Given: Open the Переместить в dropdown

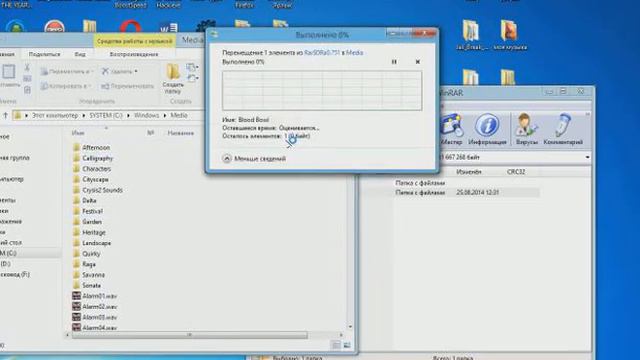Looking at the screenshot, I should click(x=67, y=71).
